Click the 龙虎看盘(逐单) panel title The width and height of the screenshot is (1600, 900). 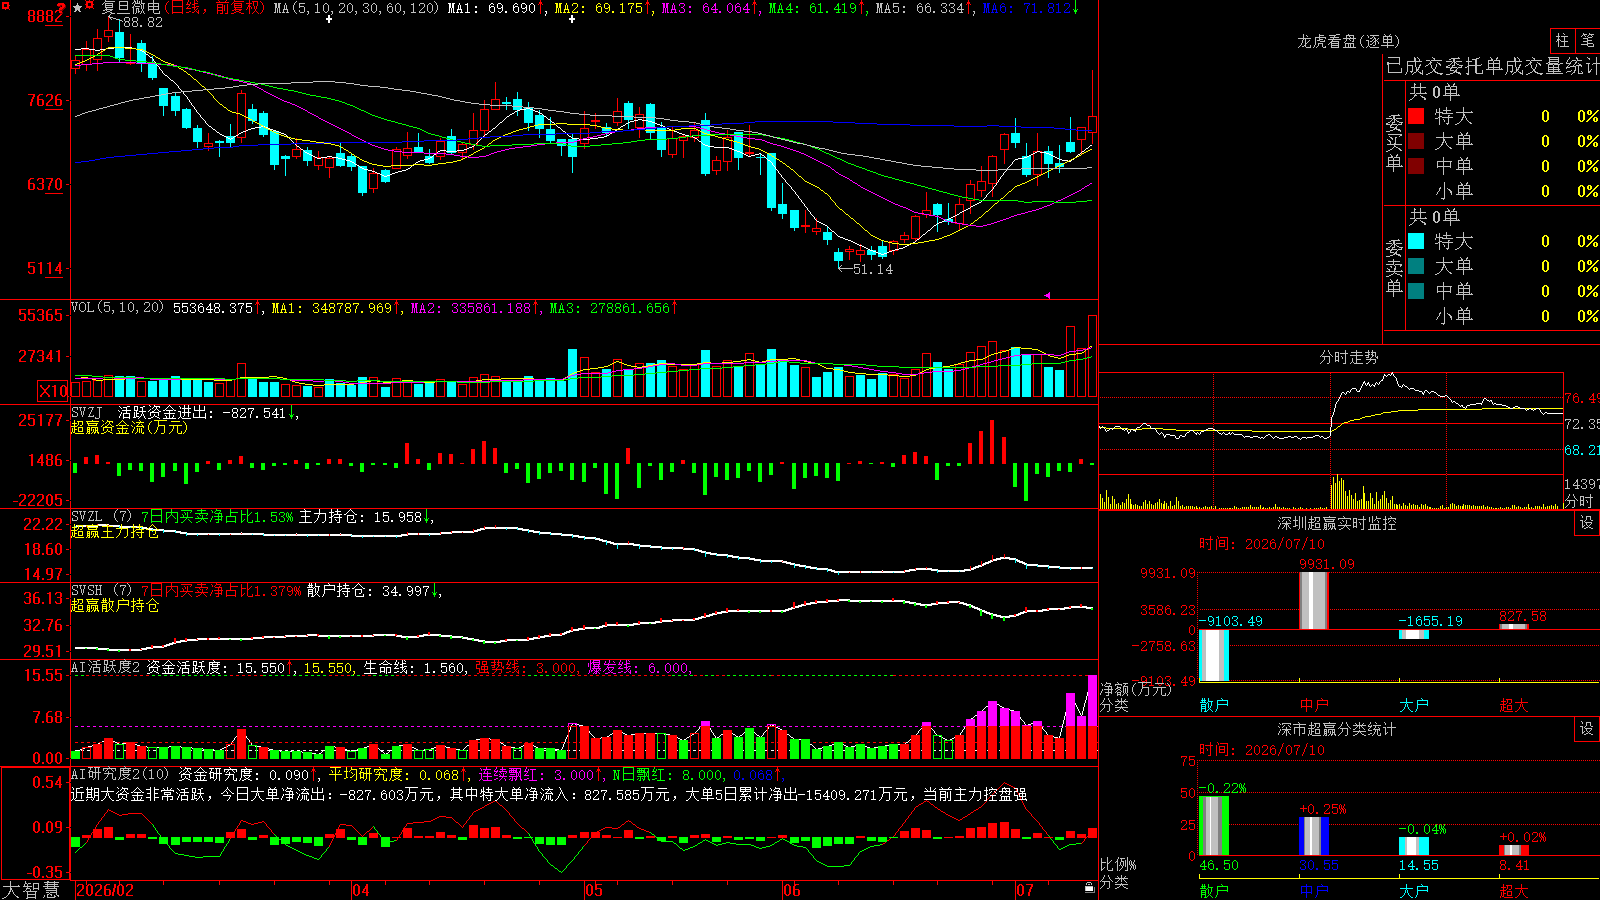1348,41
